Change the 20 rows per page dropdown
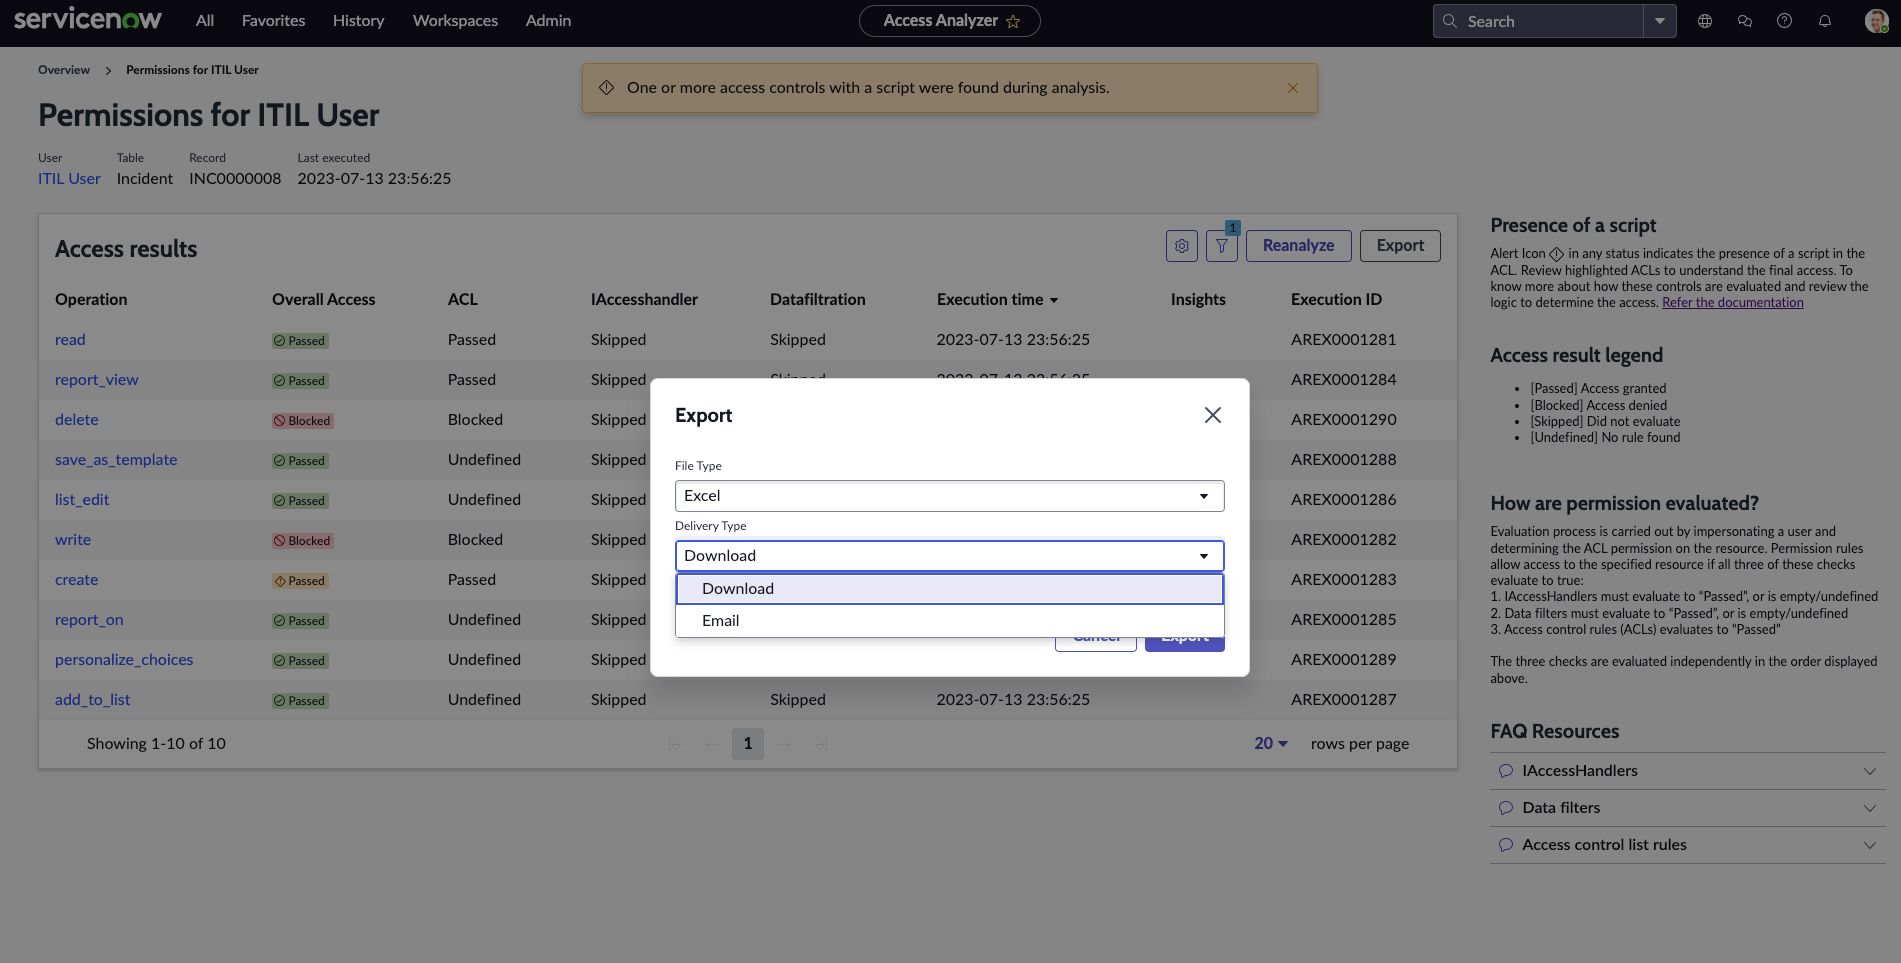Viewport: 1901px width, 963px height. click(x=1271, y=744)
